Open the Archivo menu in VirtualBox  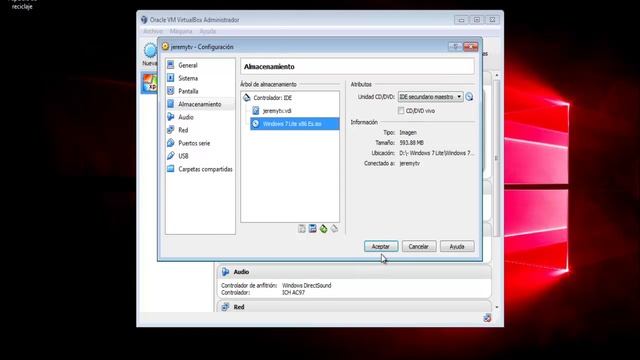coord(153,31)
